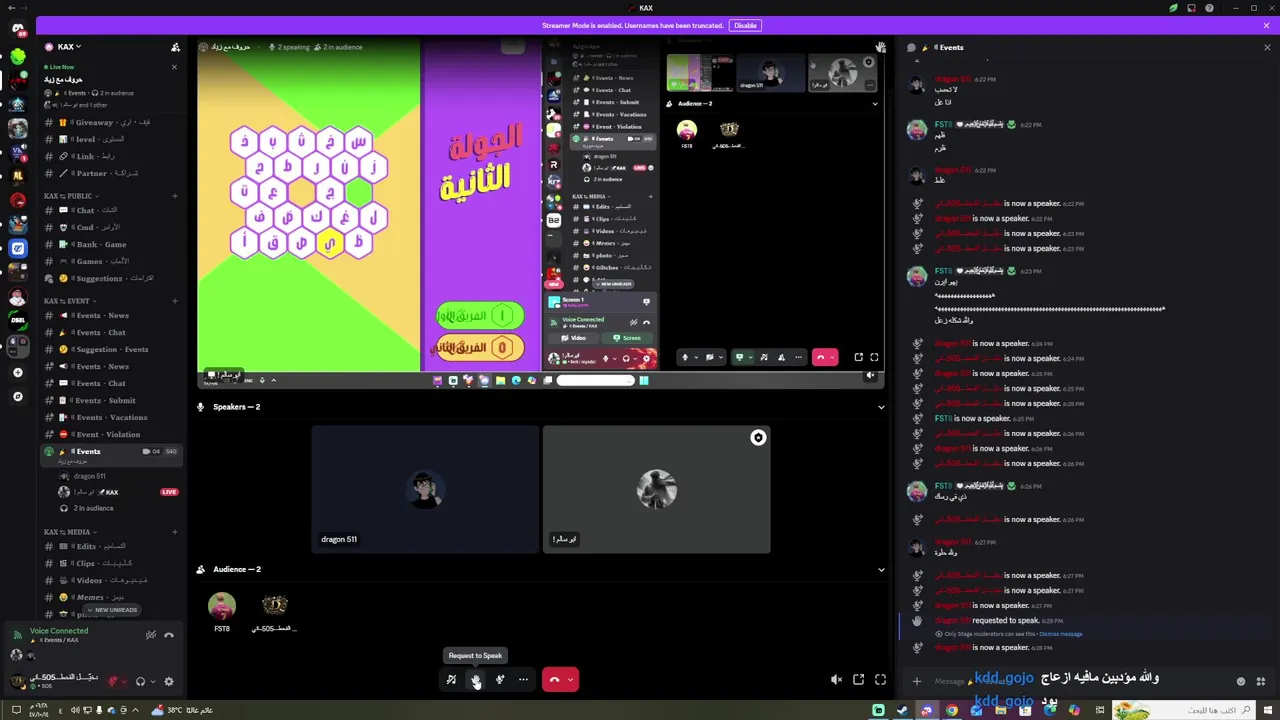Click the red disconnect phone button in stage controls
The height and width of the screenshot is (720, 1280).
tap(554, 680)
